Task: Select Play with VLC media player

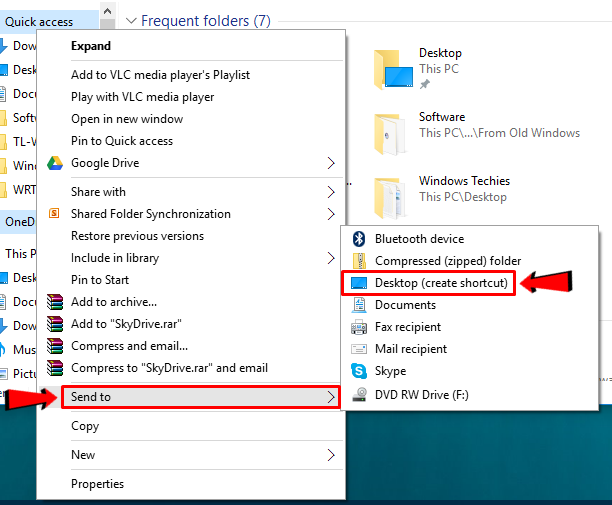Action: click(x=191, y=97)
